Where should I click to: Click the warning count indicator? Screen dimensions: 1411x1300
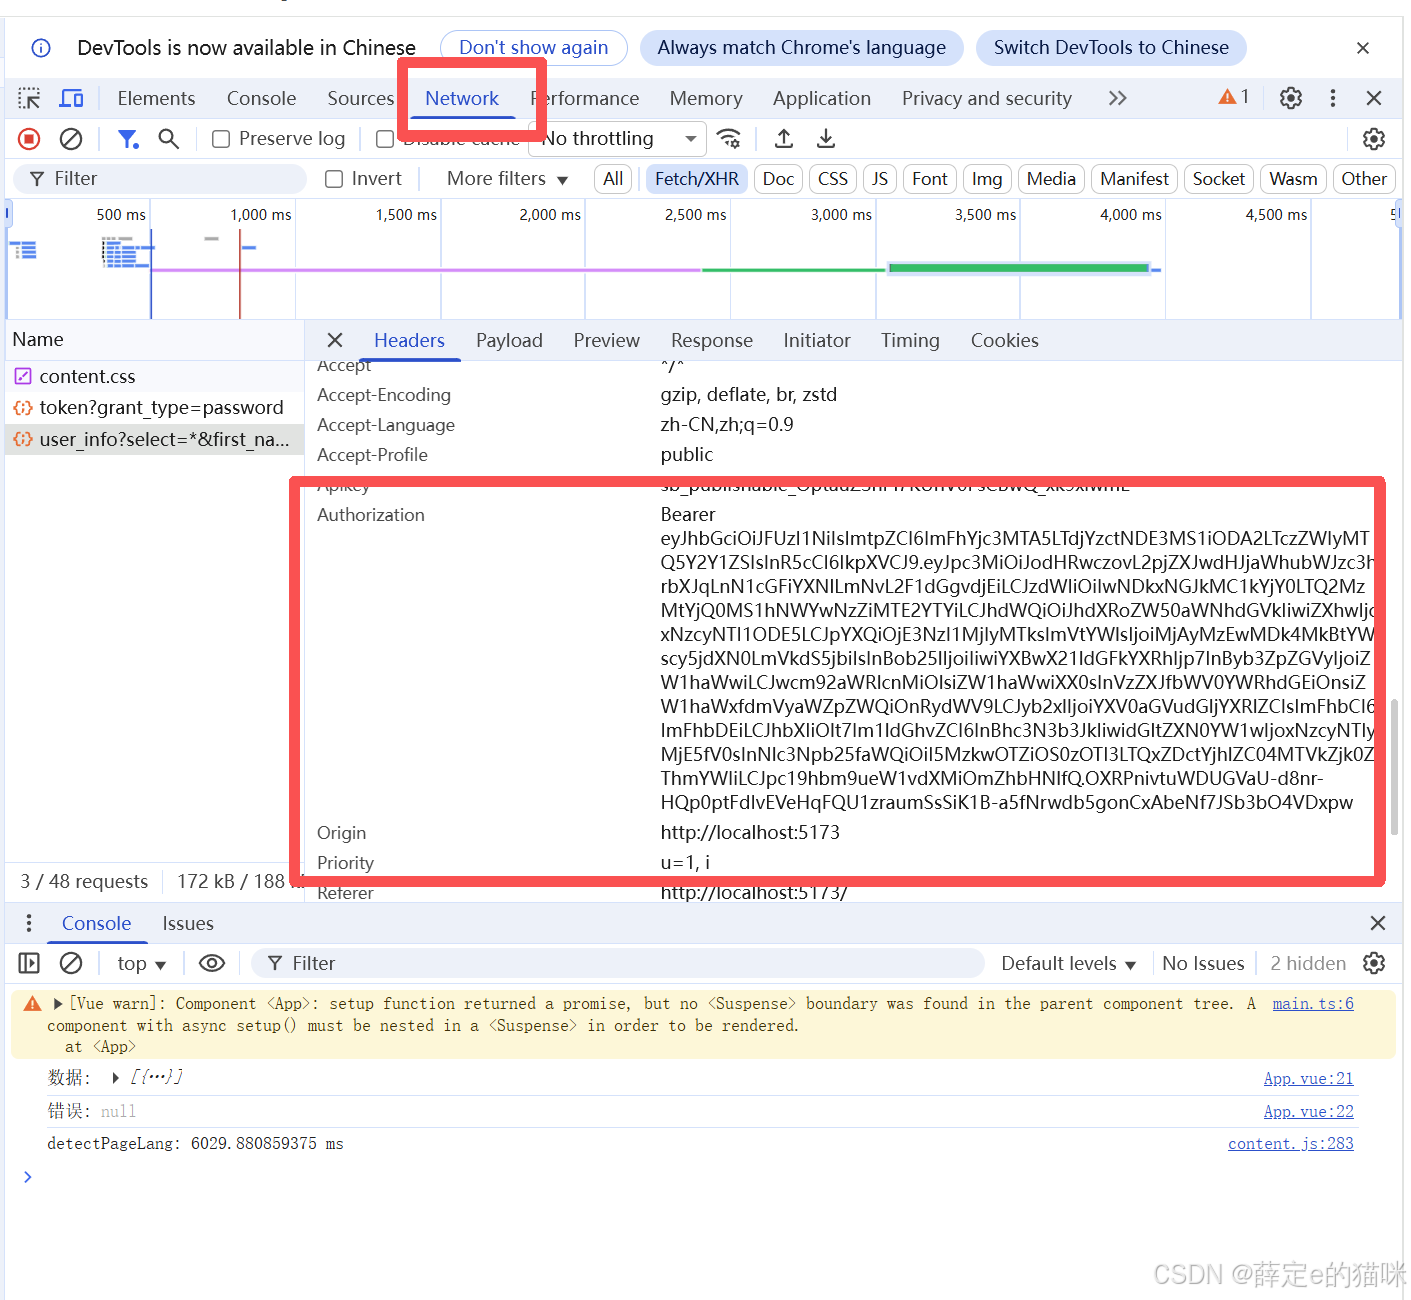pos(1234,97)
